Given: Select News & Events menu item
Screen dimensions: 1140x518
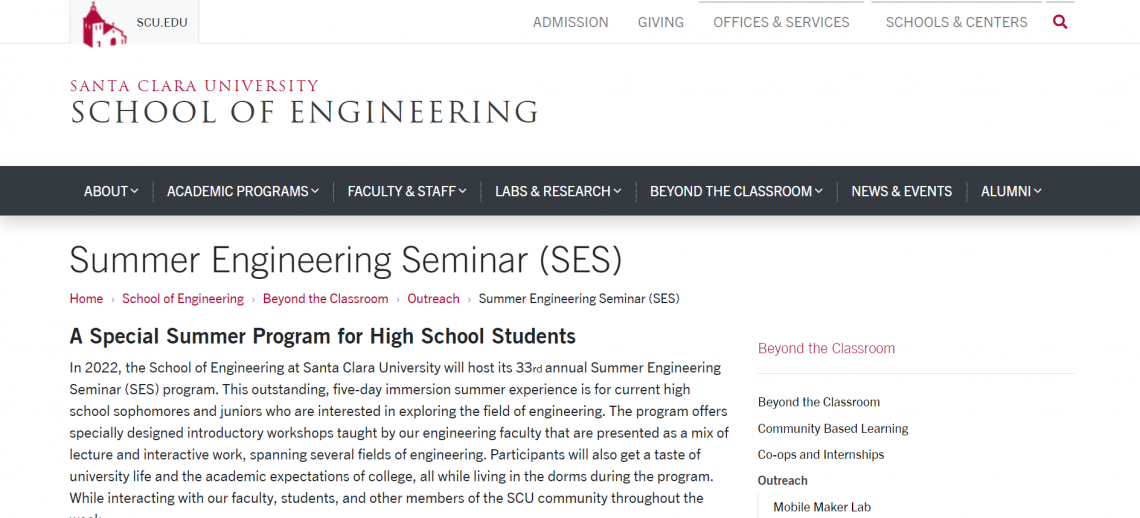Looking at the screenshot, I should 902,191.
